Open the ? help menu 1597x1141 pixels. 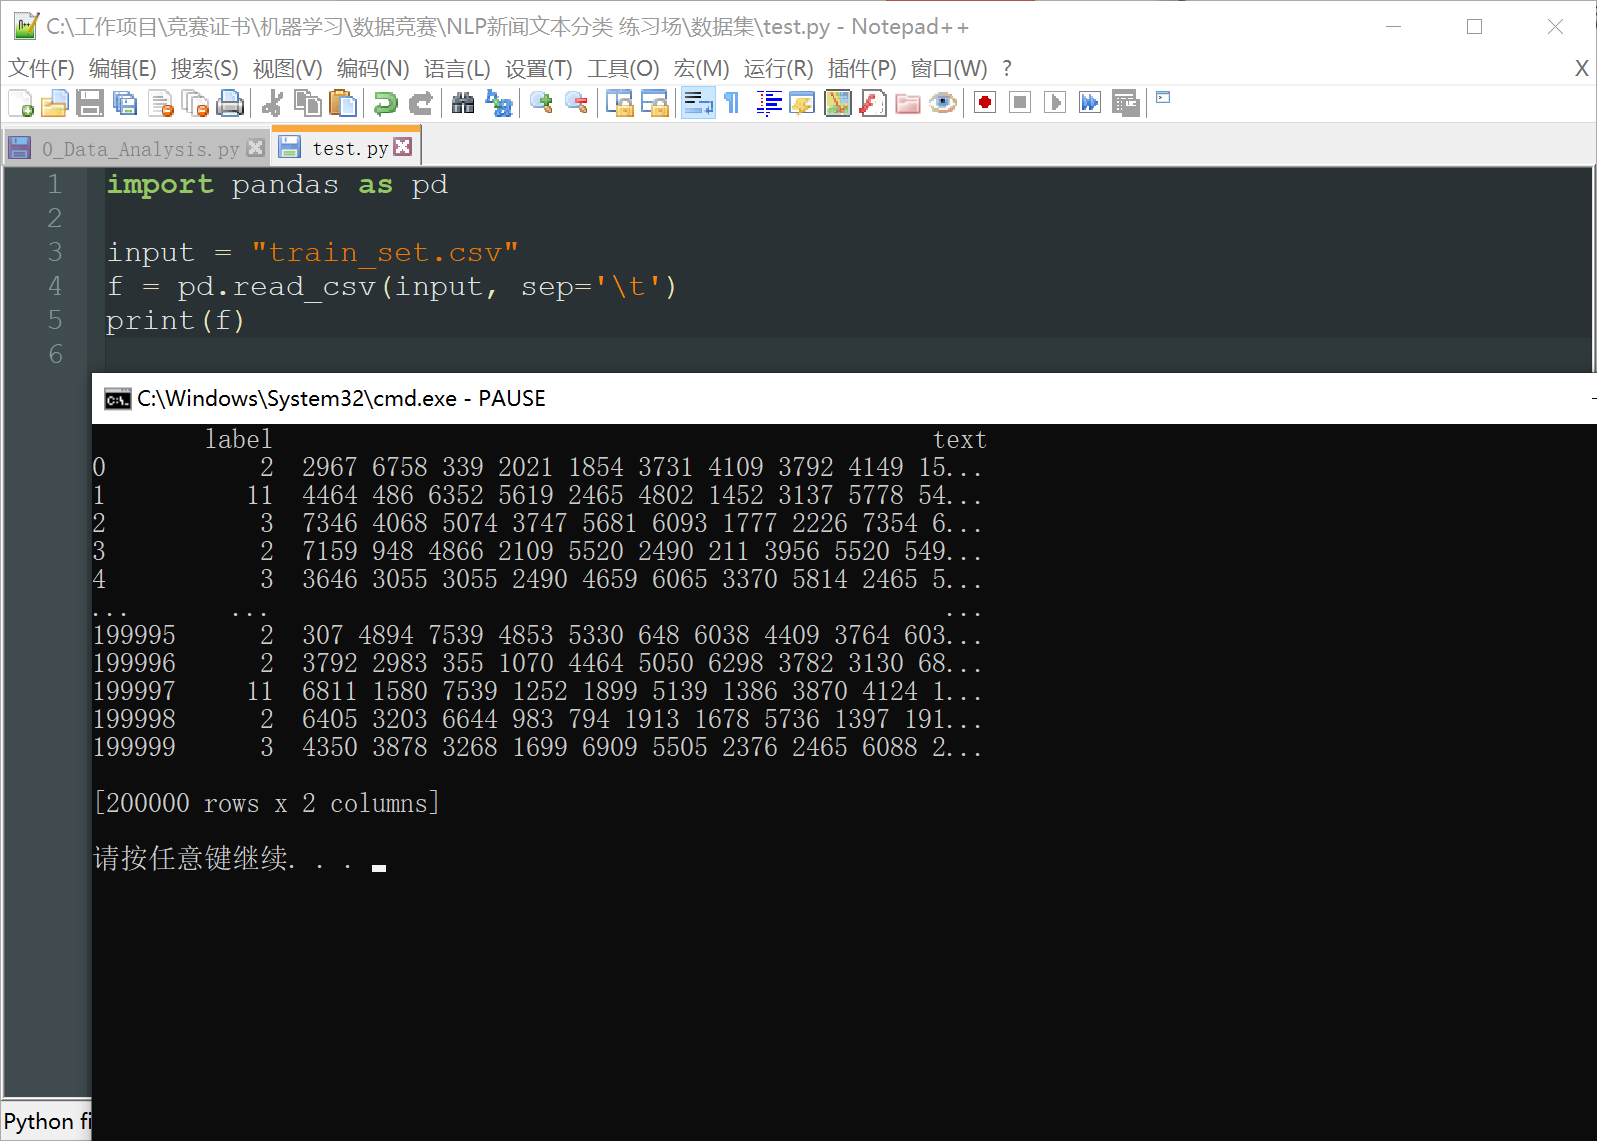(1007, 68)
